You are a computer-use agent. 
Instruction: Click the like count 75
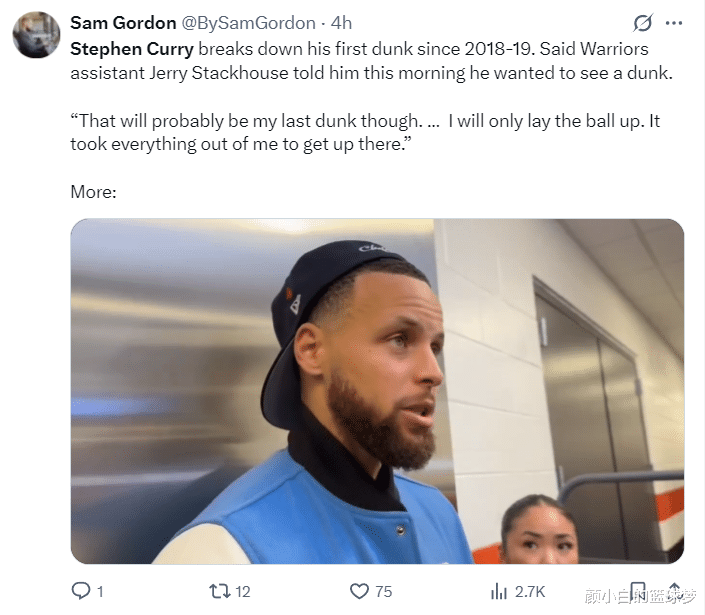pyautogui.click(x=383, y=591)
